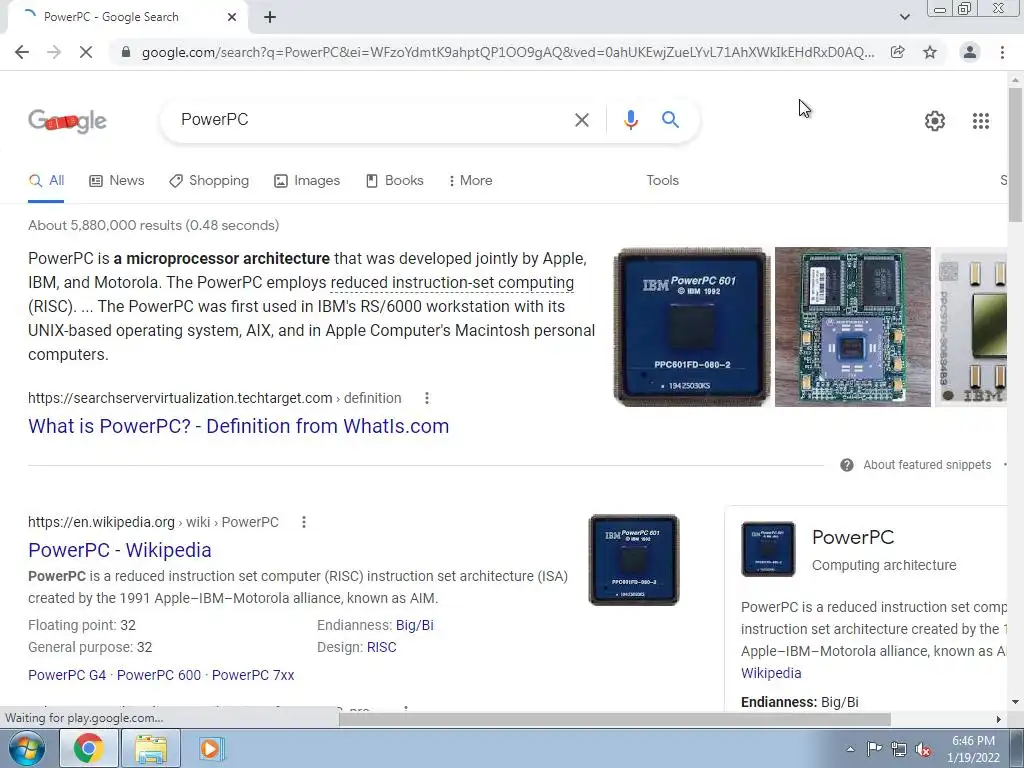Open Google settings gear
This screenshot has height=768, width=1024.
(x=935, y=121)
